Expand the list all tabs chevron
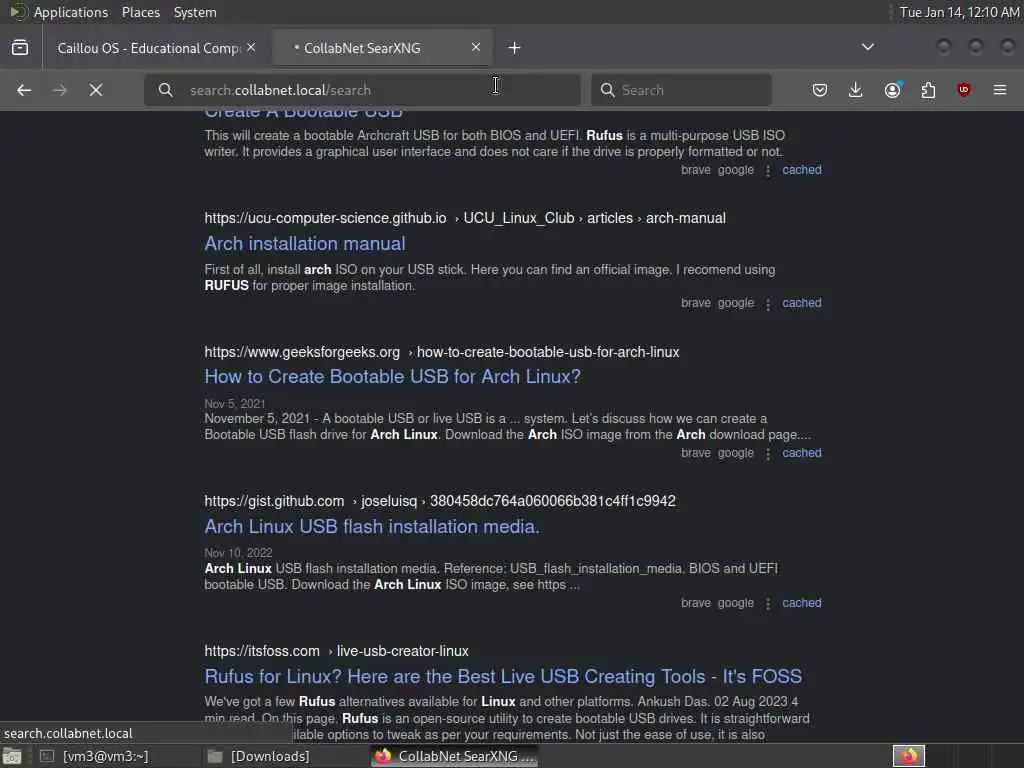Viewport: 1024px width, 768px height. click(x=867, y=47)
